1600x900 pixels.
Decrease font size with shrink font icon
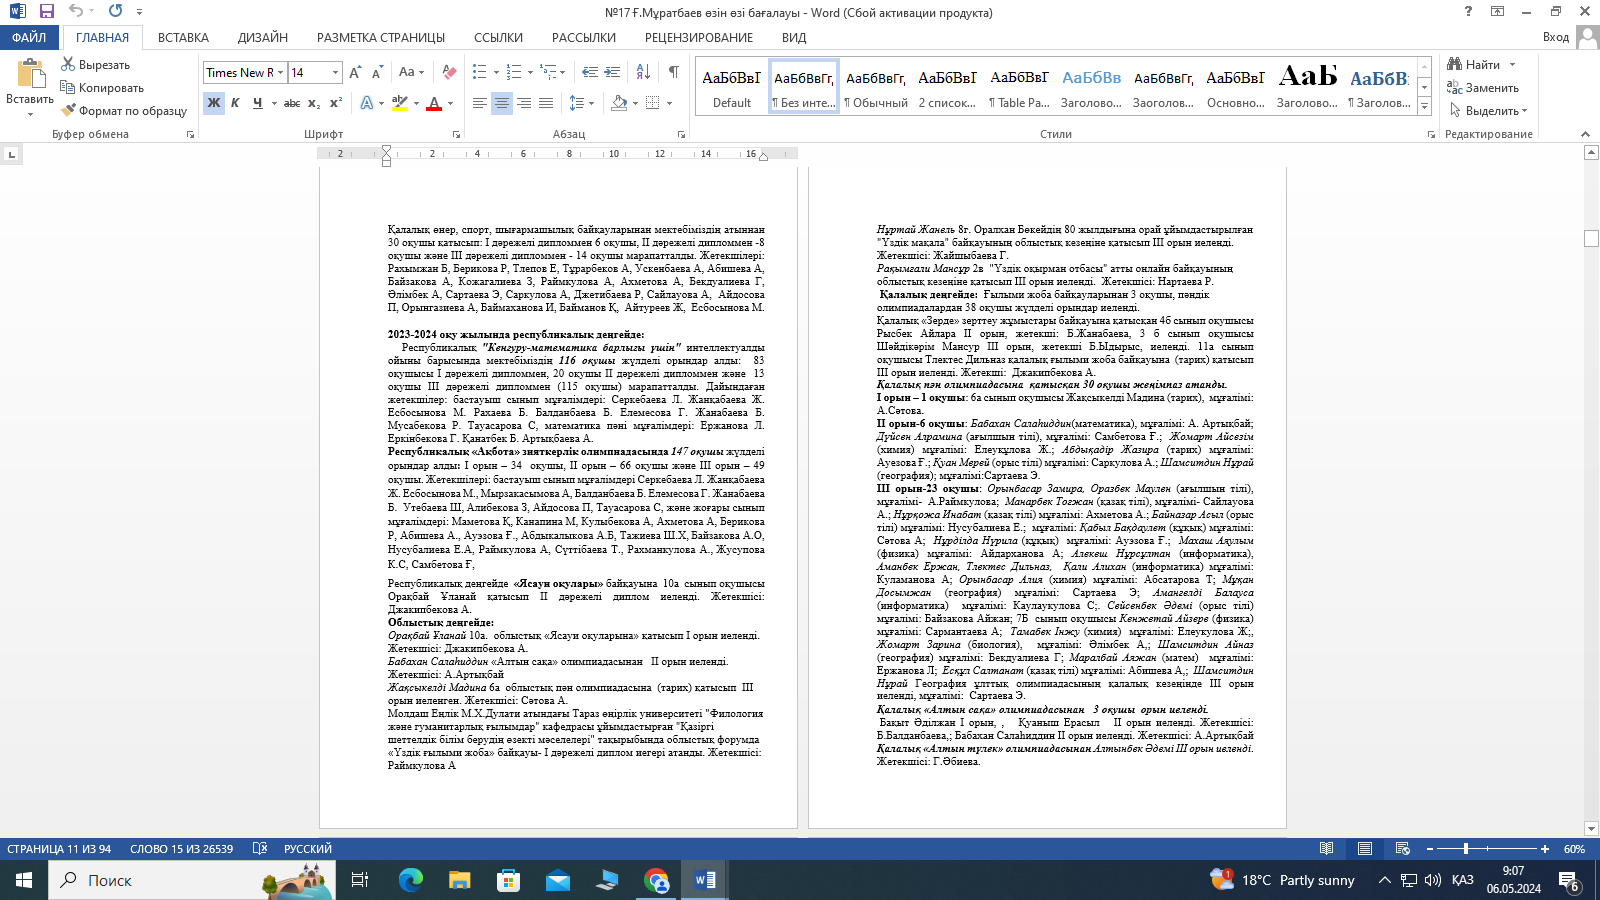coord(377,73)
